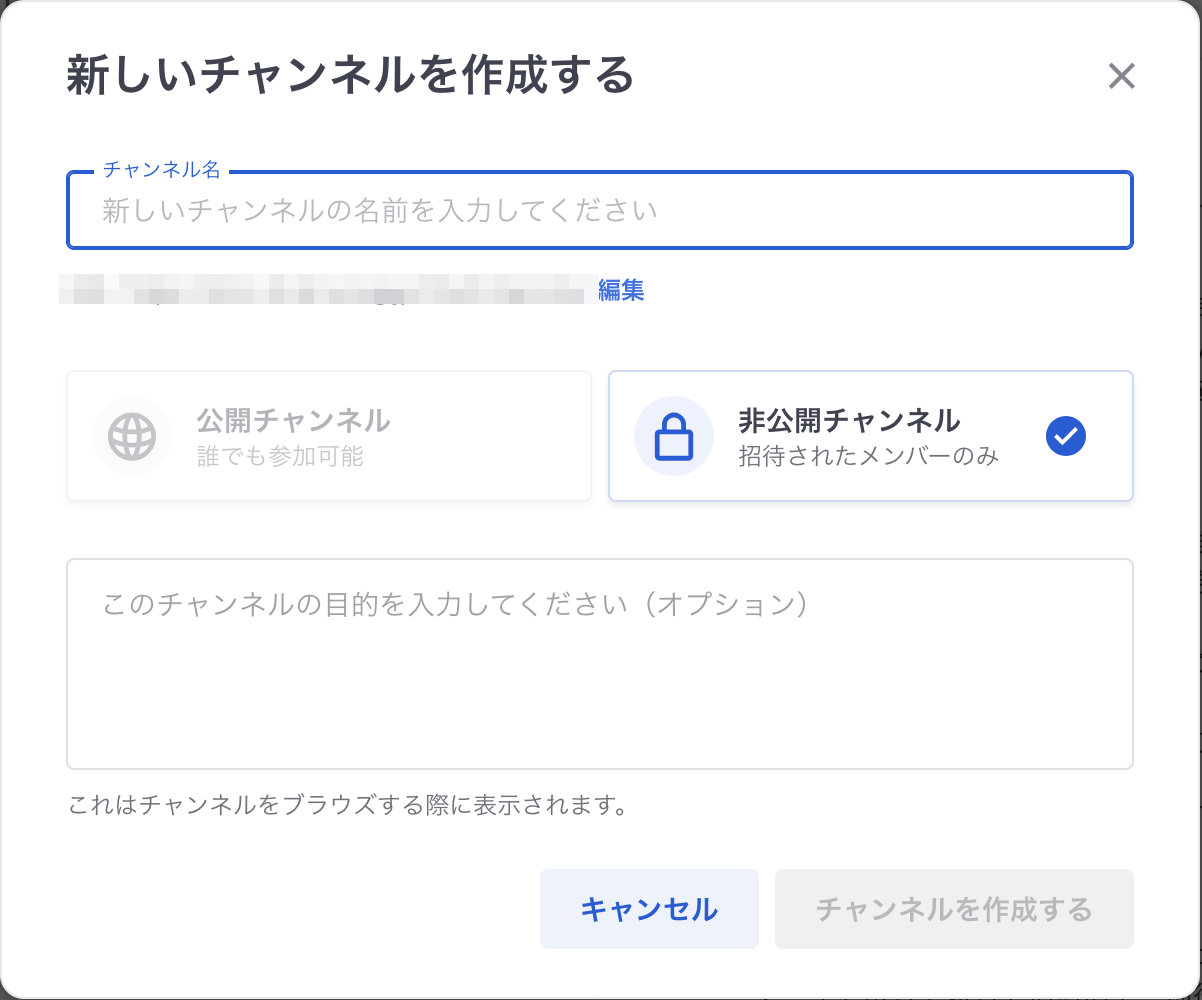This screenshot has width=1202, height=1000.
Task: Click the lock icon for private channel
Action: (673, 436)
